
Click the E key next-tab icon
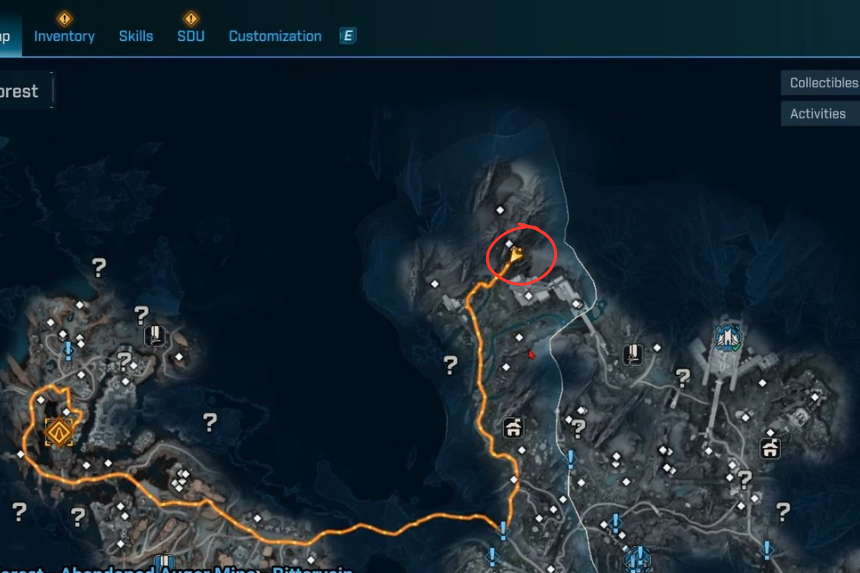click(348, 36)
